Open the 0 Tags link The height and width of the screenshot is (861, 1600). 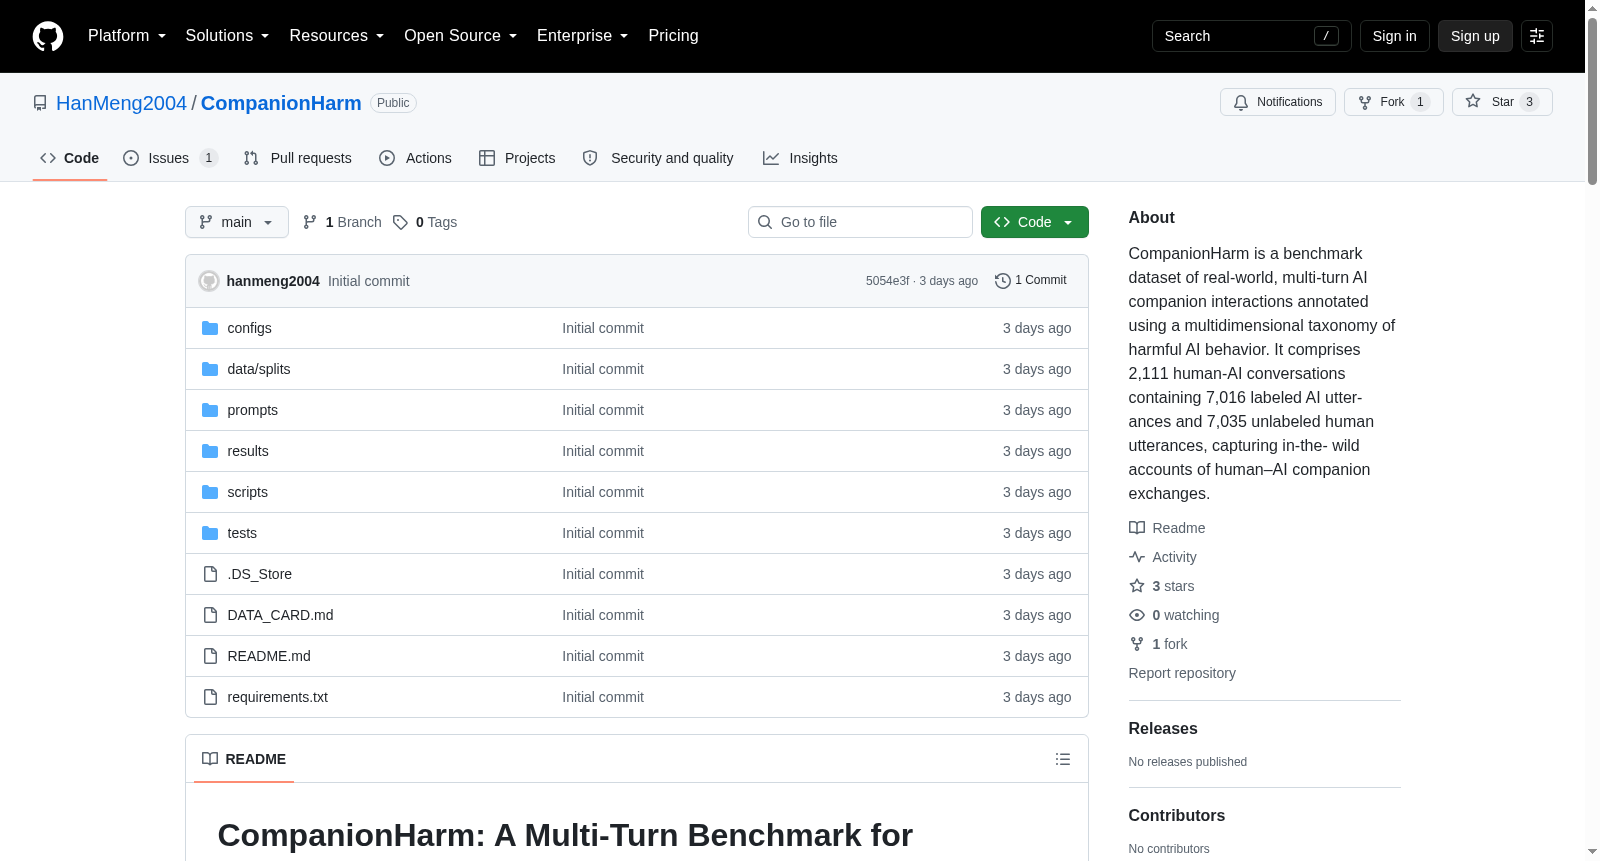coord(425,222)
